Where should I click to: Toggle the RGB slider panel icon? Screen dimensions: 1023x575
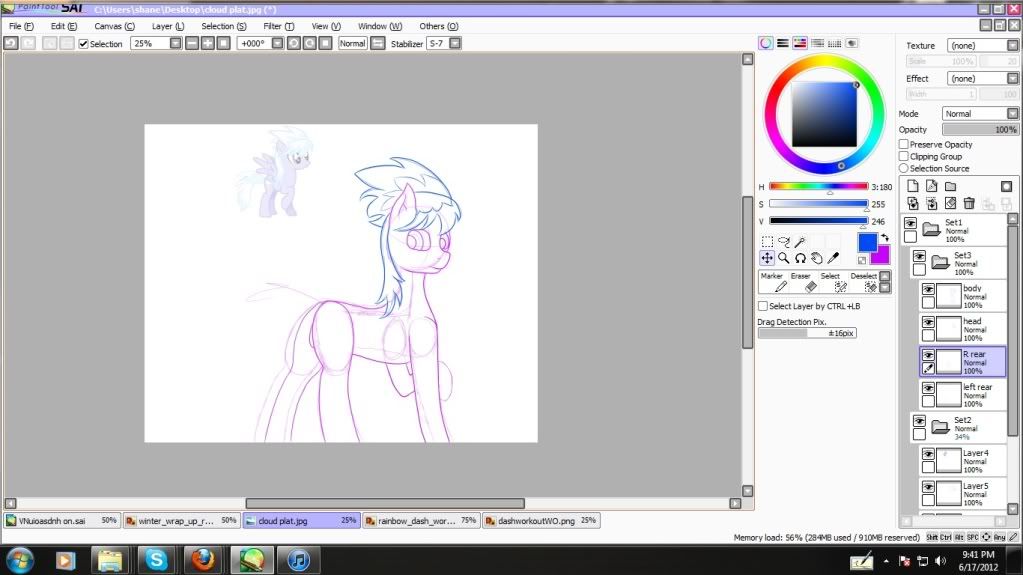[x=782, y=43]
